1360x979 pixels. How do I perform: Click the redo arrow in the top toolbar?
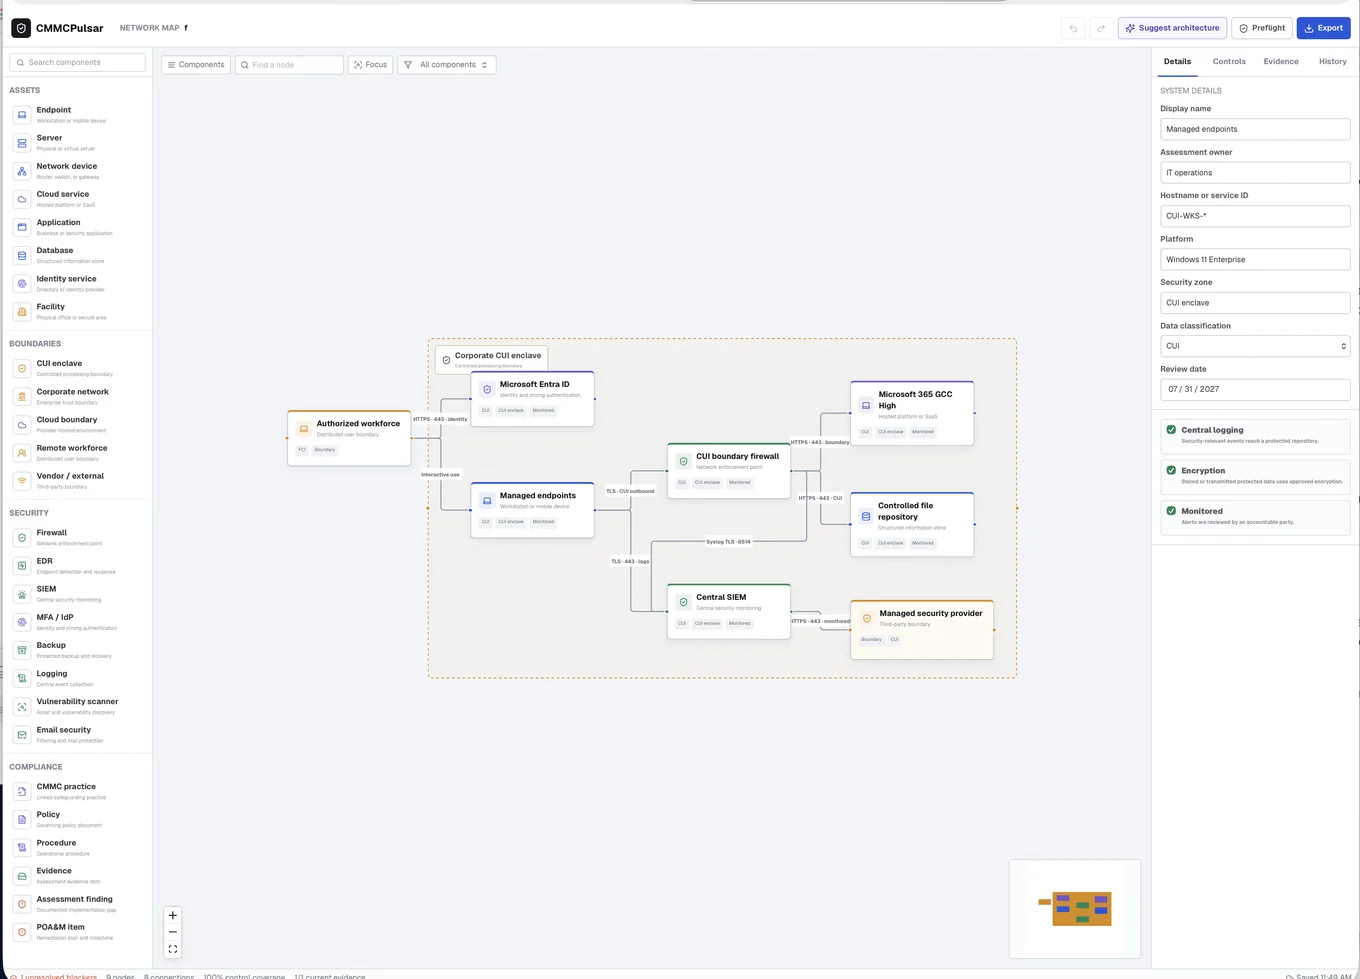(x=1101, y=28)
